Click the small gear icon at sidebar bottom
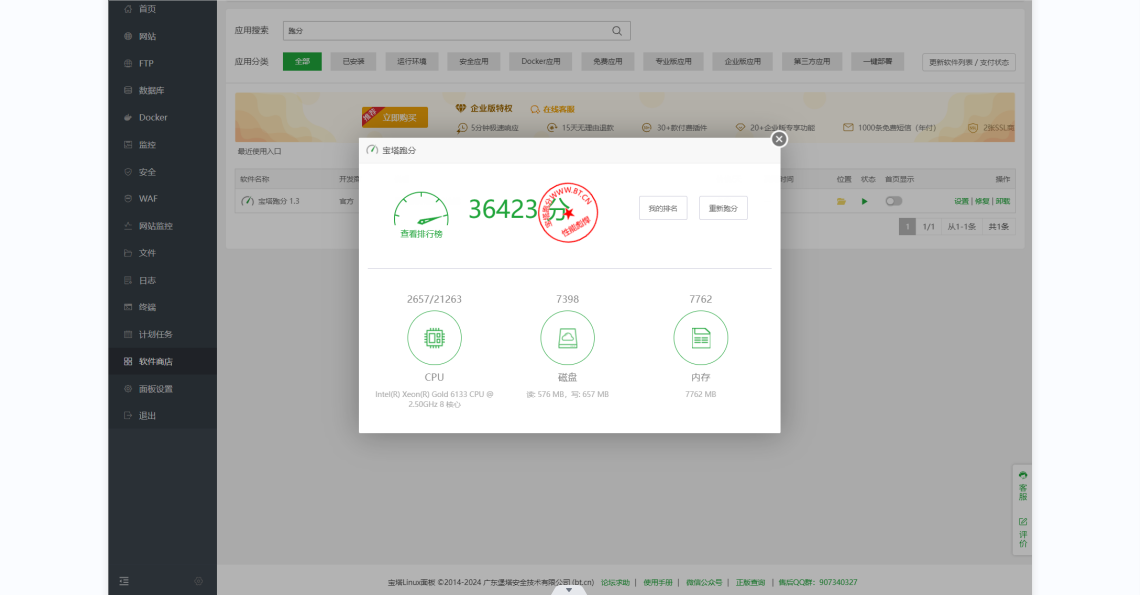This screenshot has width=1140, height=595. 198,581
